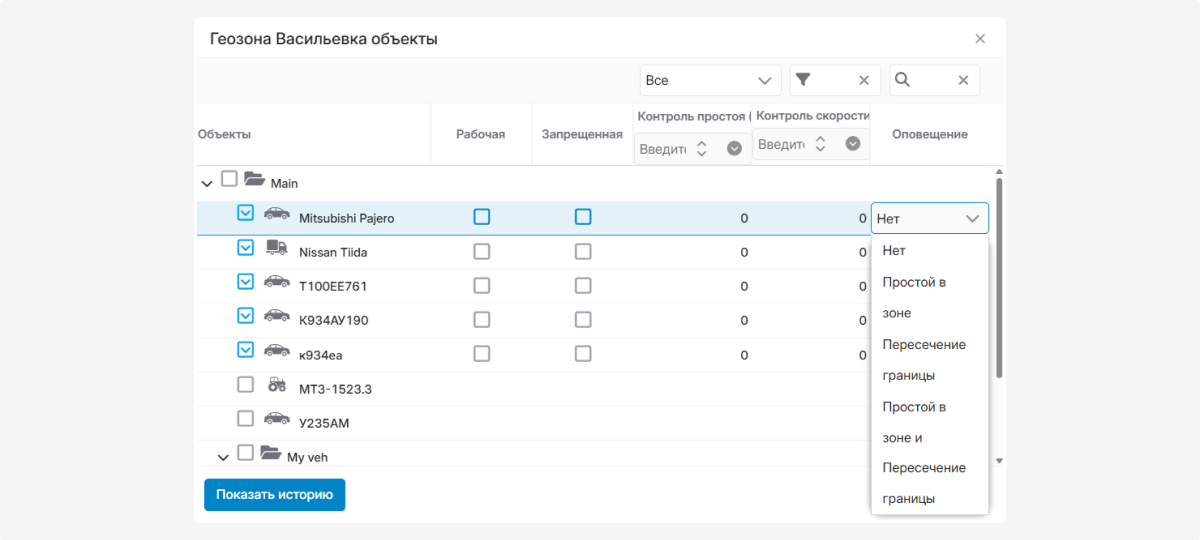Screen dimensions: 1200x540
Task: Click the car icon beside К934АУ190
Action: pos(277,317)
